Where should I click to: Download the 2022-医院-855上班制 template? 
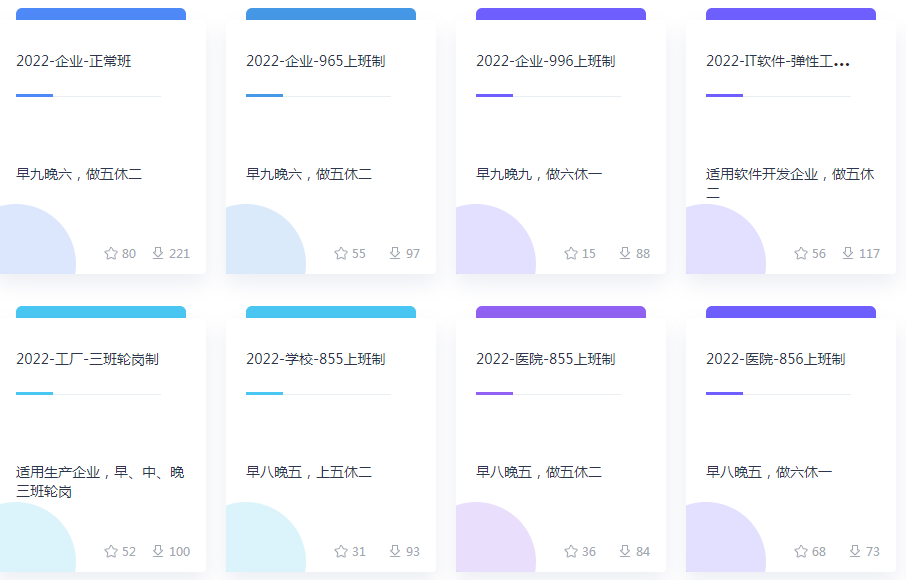point(625,551)
